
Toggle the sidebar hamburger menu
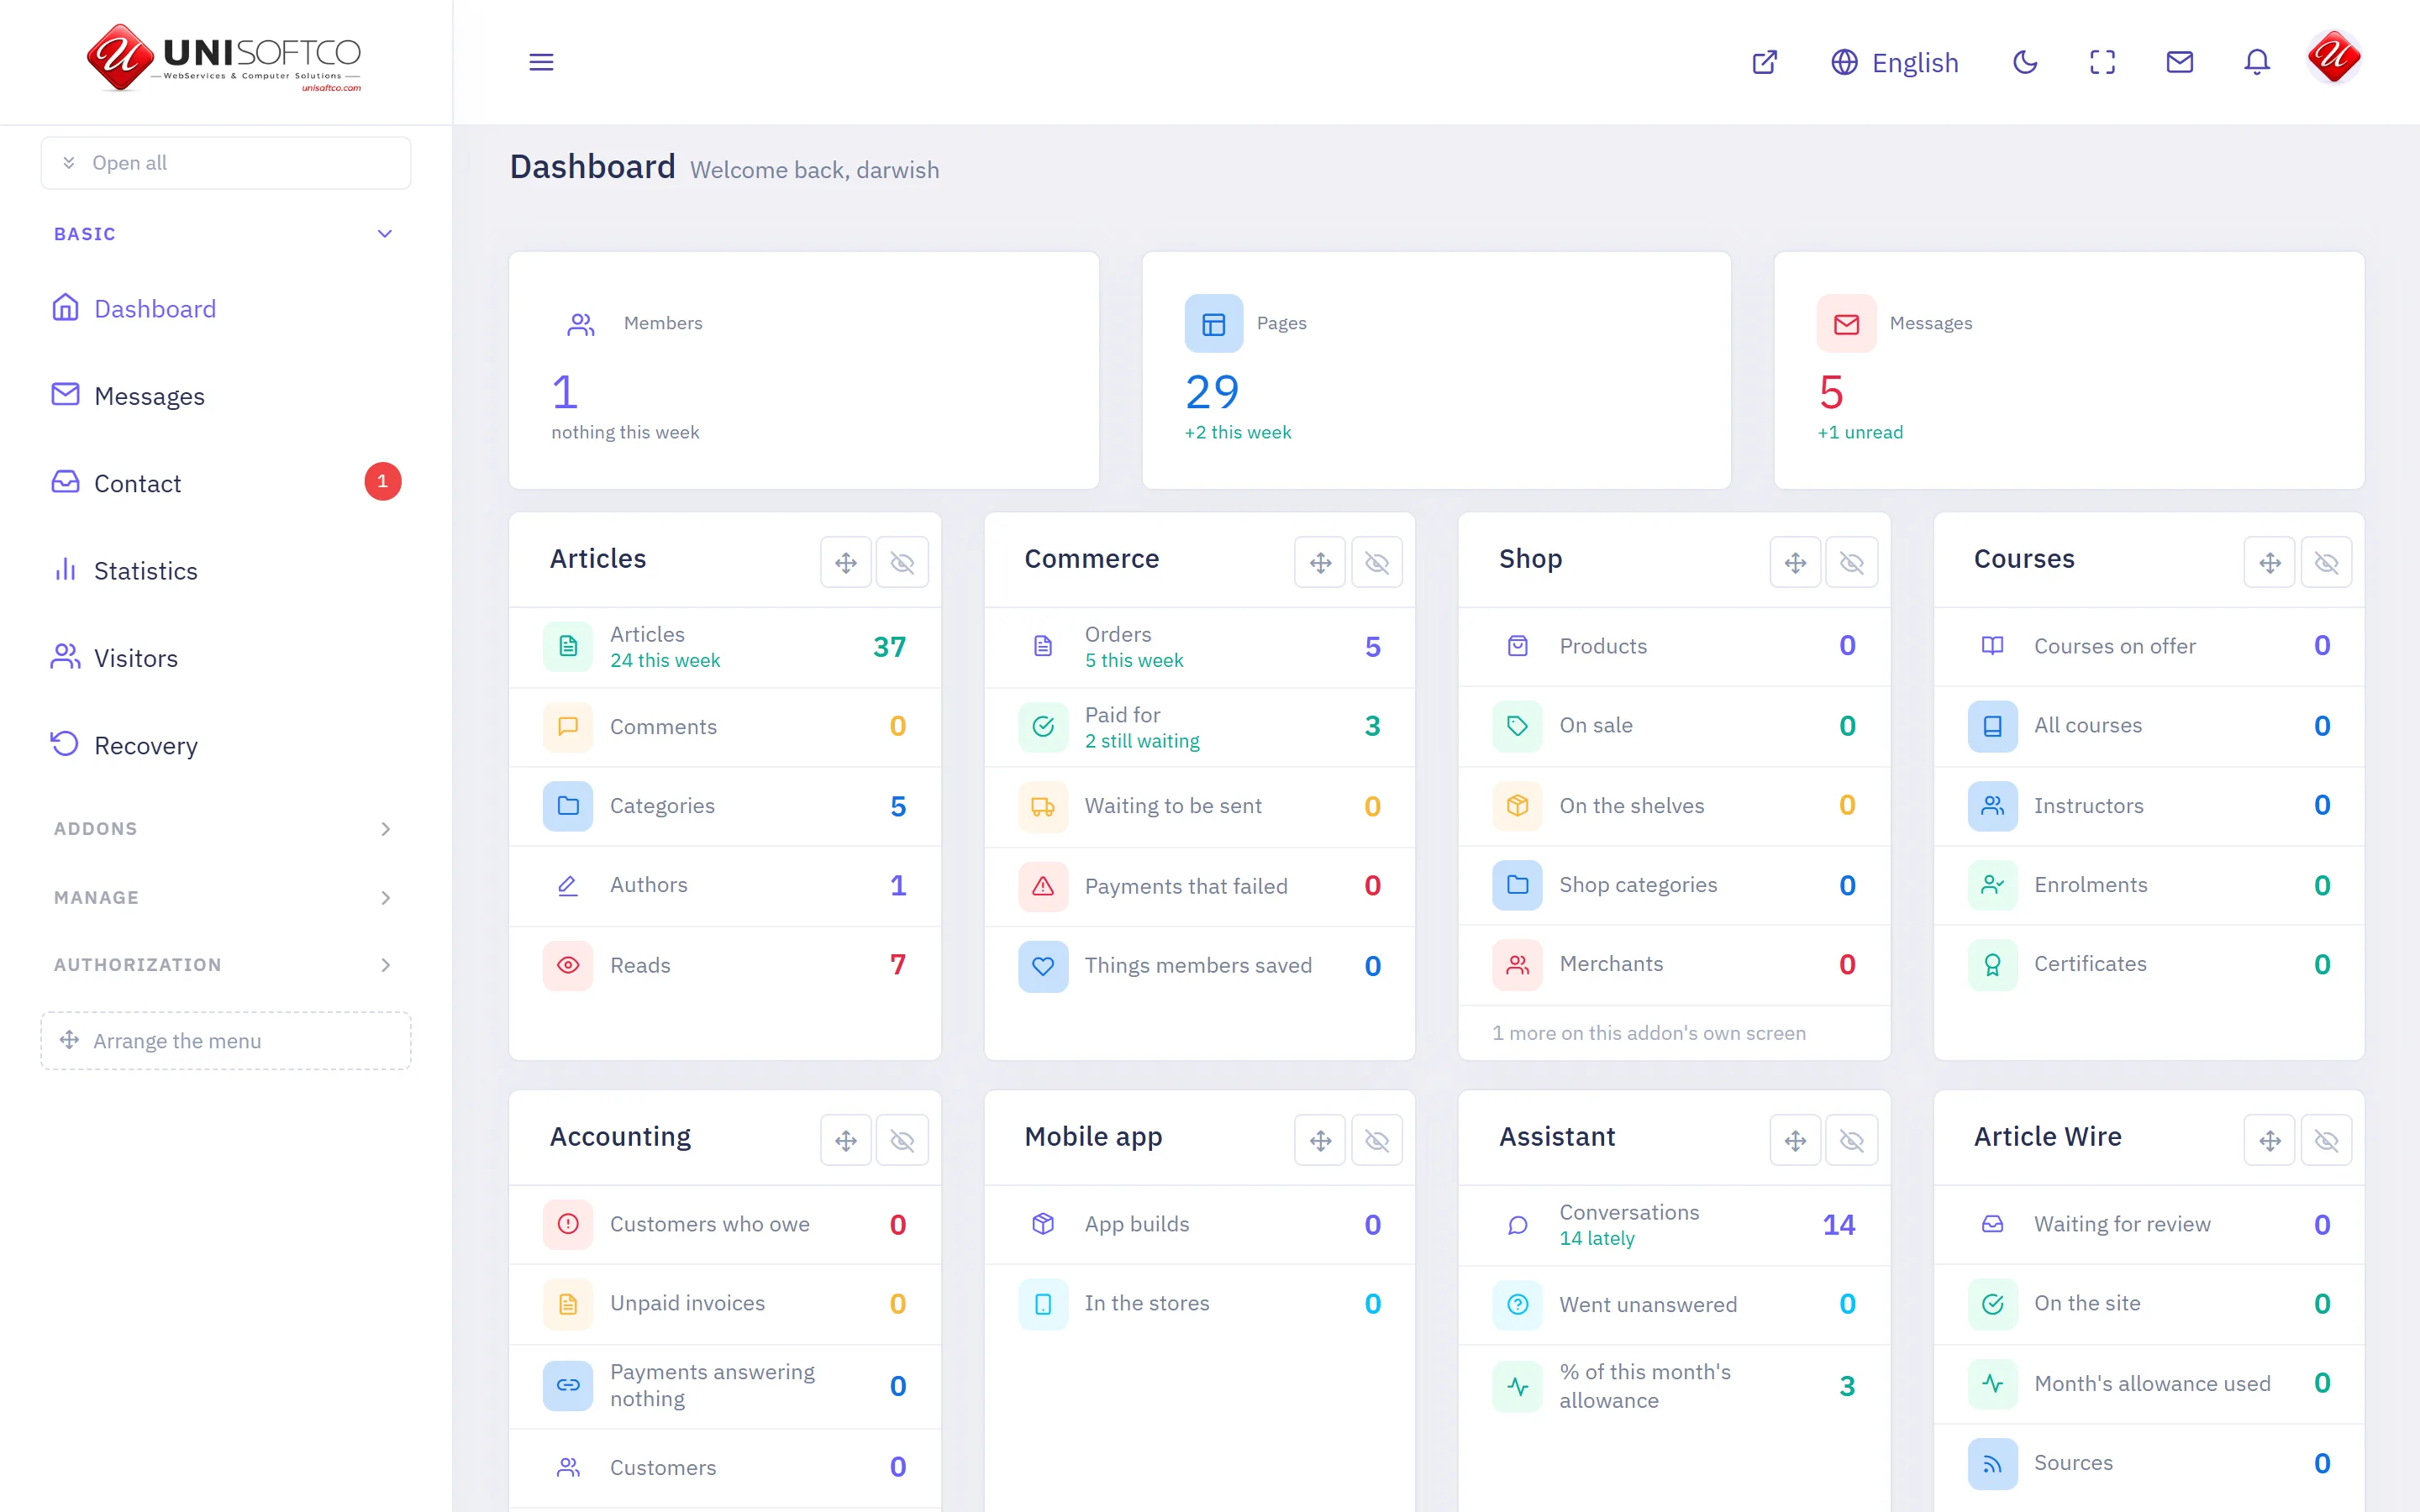coord(541,62)
